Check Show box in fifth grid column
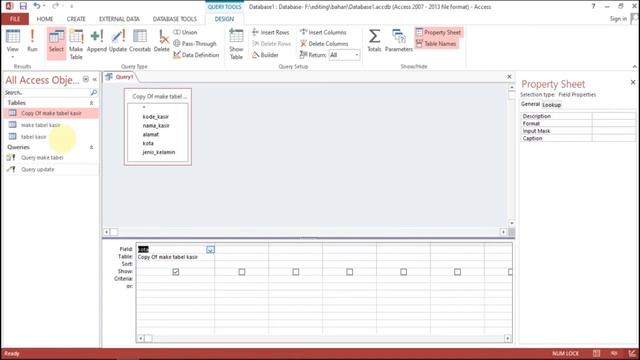This screenshot has height=360, width=640. pos(404,272)
